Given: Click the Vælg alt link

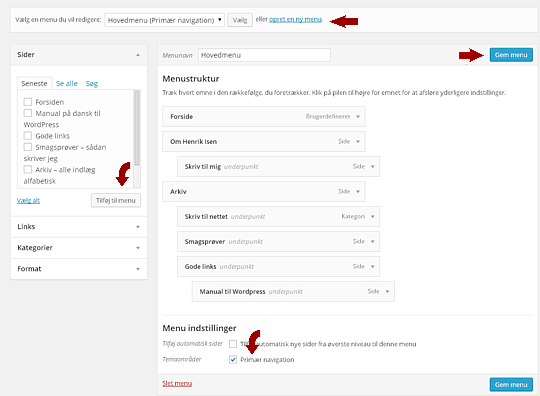Looking at the screenshot, I should pos(28,200).
